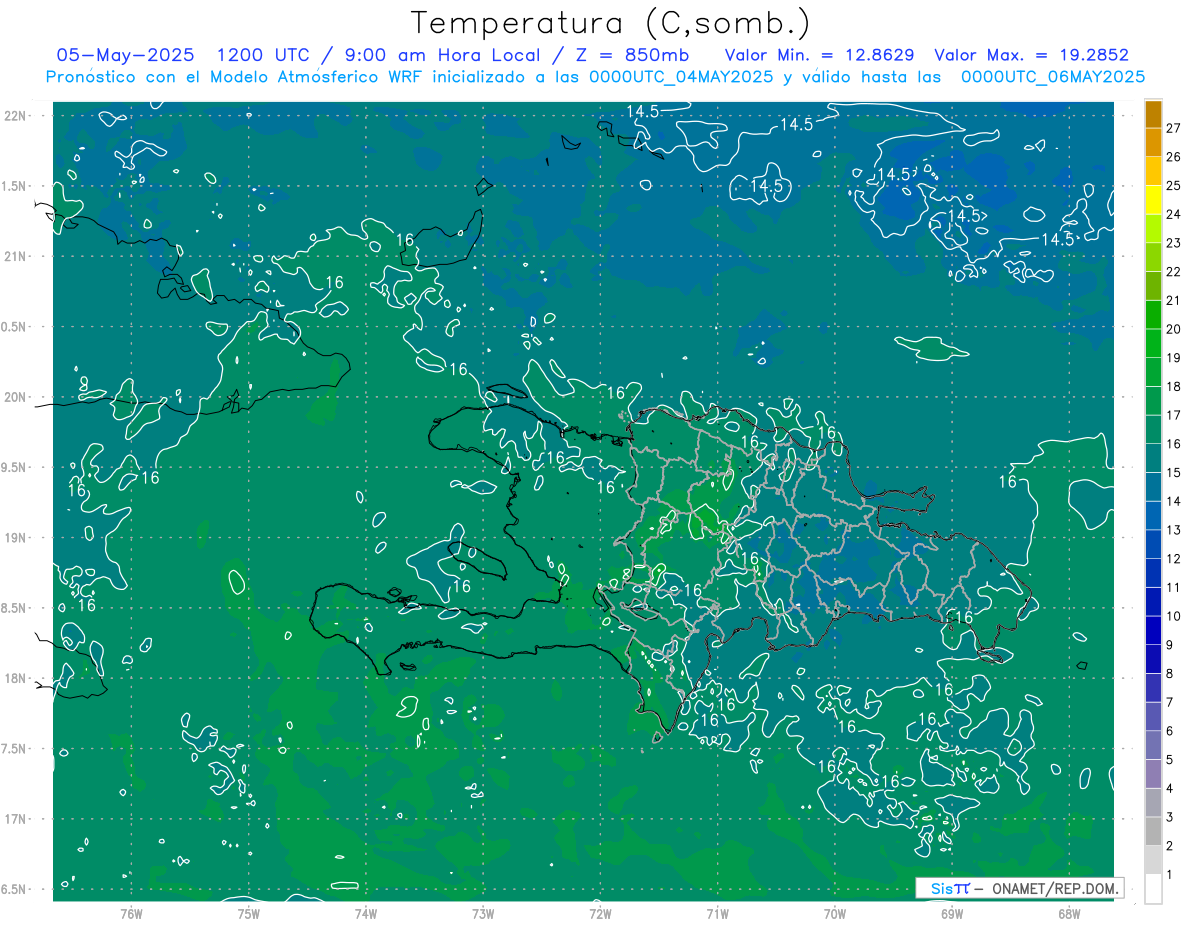Click the "5" label on the color scale

[1169, 760]
